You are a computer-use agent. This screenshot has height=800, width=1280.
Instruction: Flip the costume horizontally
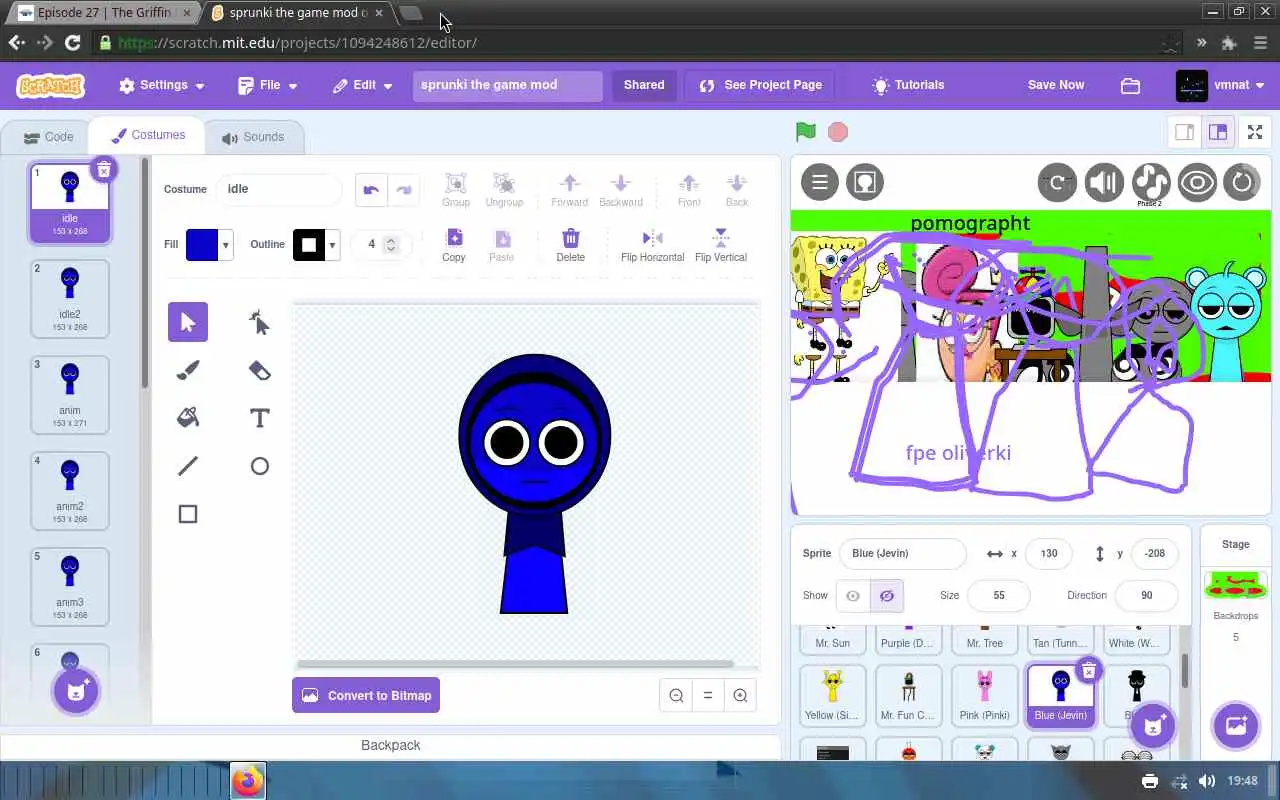[652, 244]
